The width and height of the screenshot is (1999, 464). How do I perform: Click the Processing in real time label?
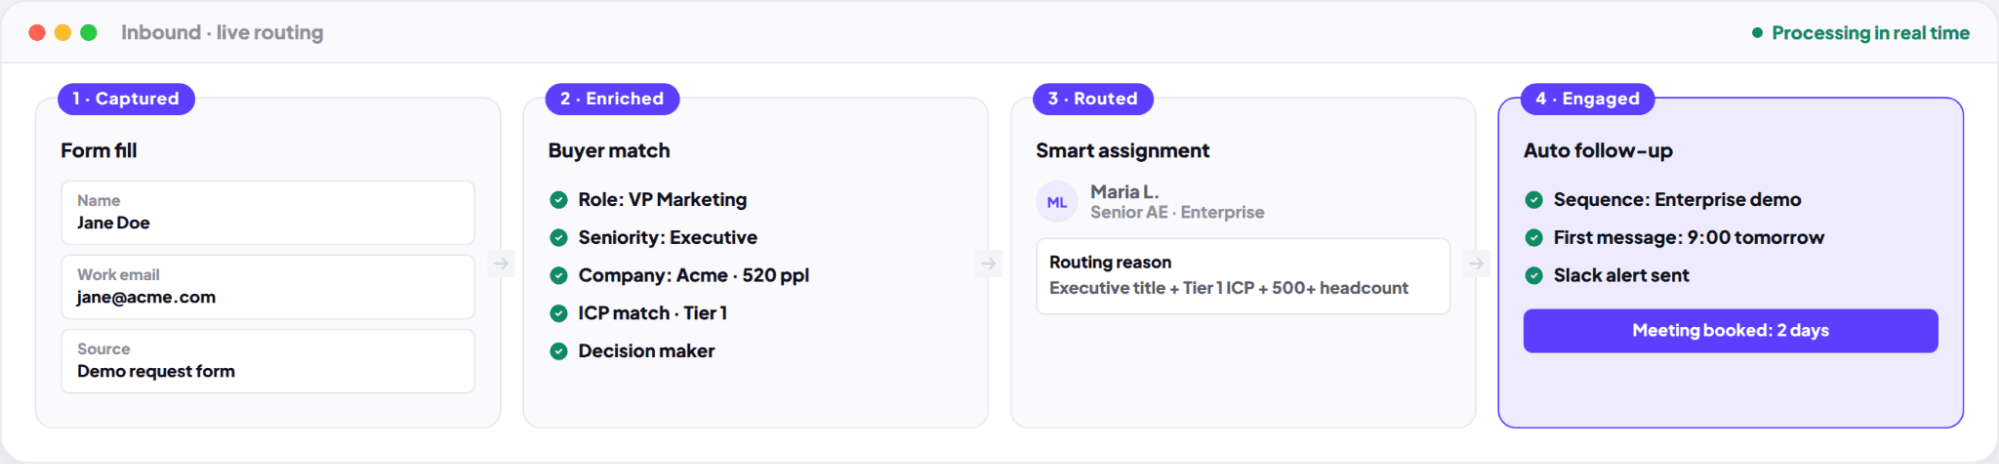1870,33
